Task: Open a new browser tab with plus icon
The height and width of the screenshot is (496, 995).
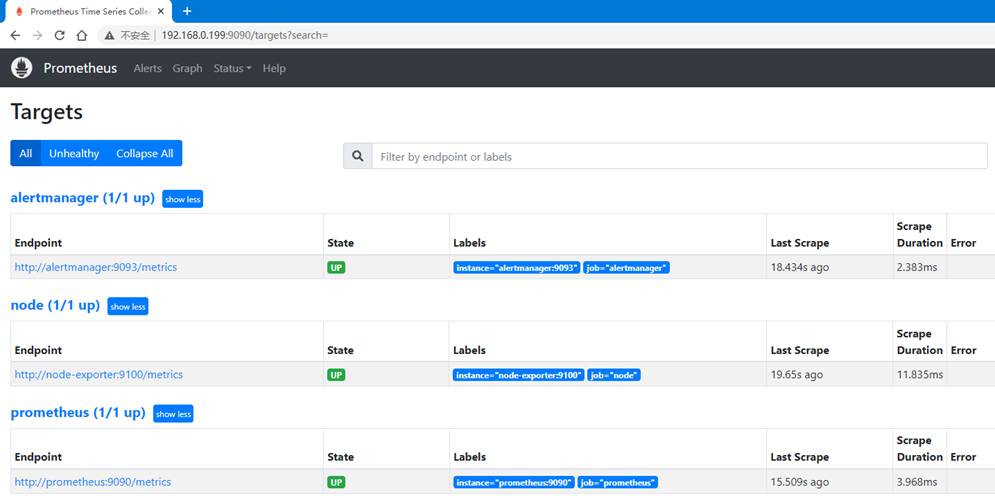Action: pyautogui.click(x=187, y=11)
